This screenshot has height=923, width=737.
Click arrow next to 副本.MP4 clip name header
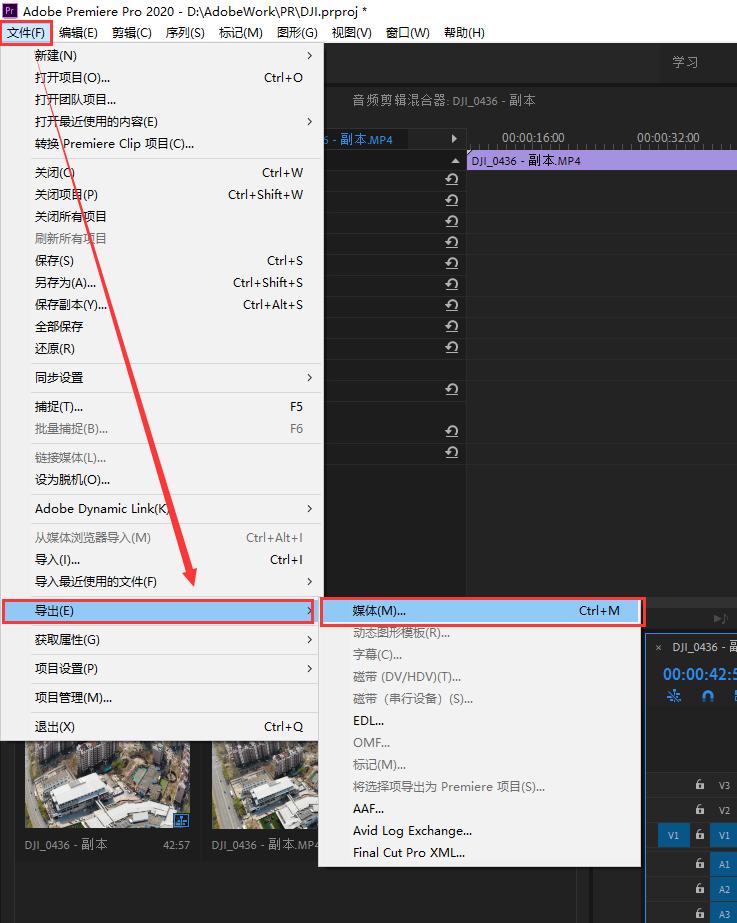454,139
